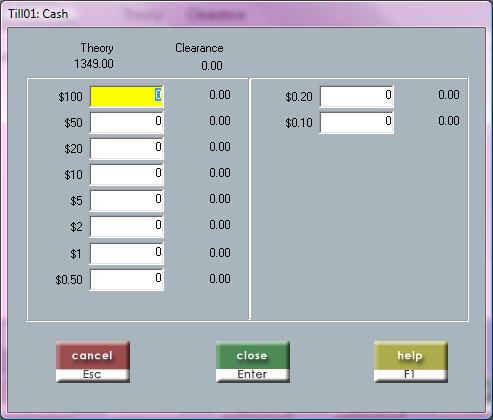This screenshot has width=493, height=420.
Task: Focus the $1 count input field
Action: coord(127,253)
